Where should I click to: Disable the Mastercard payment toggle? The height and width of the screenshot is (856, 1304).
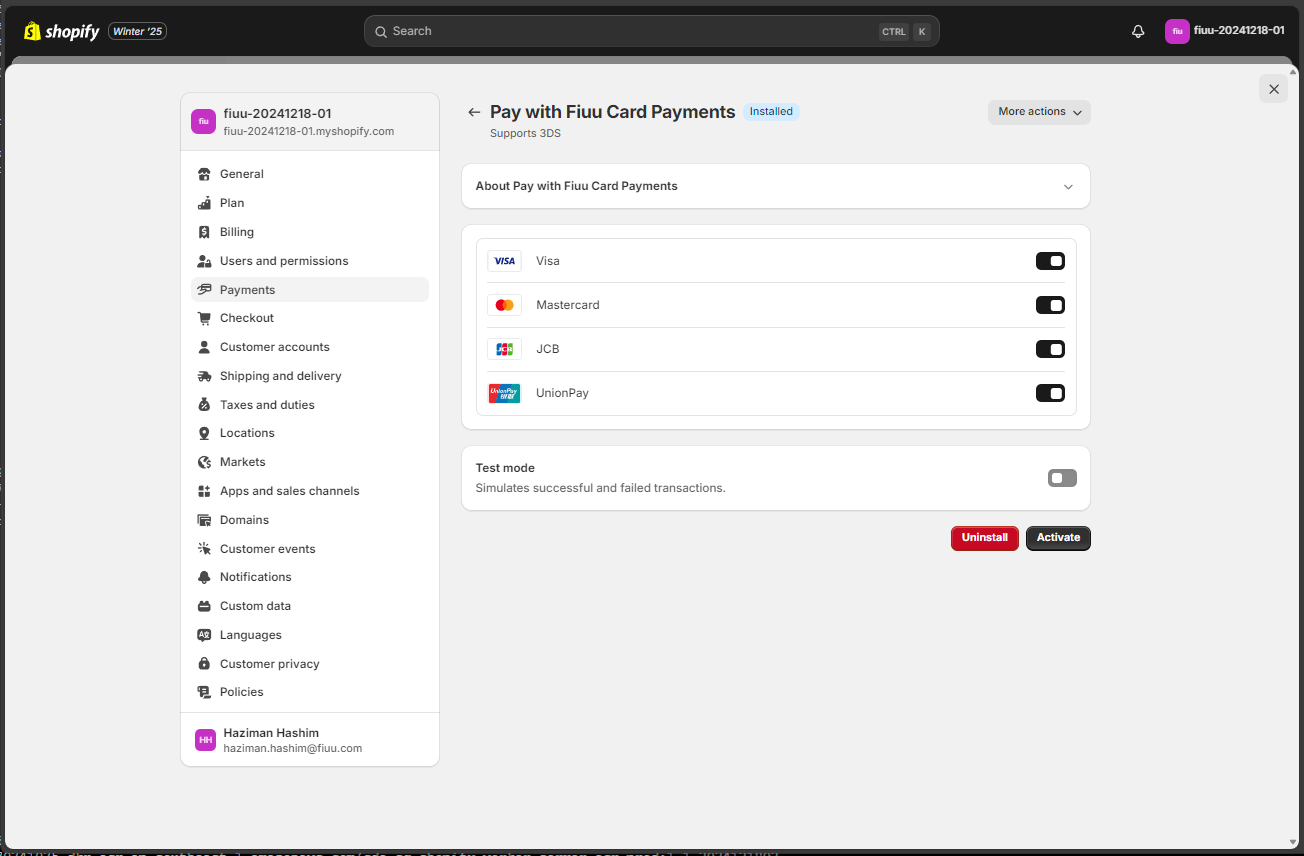point(1050,305)
